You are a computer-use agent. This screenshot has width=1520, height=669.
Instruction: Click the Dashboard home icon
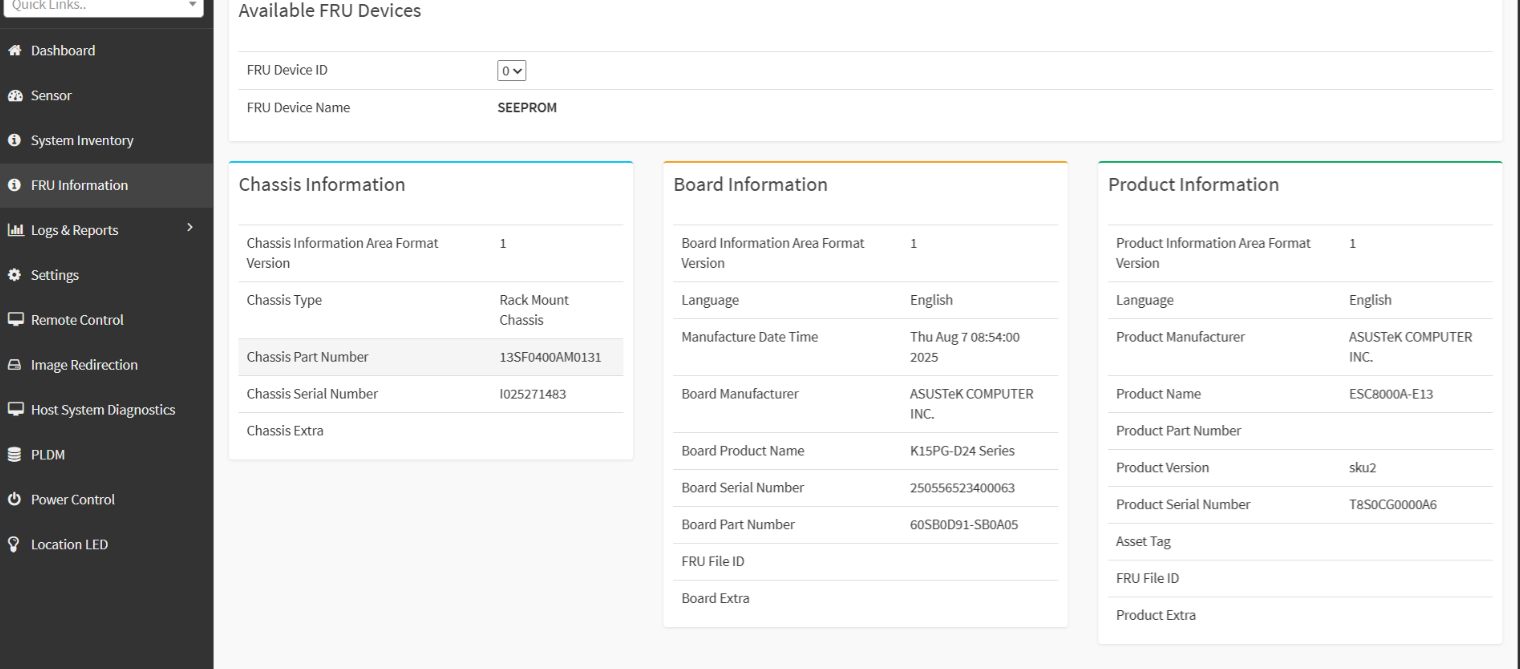click(x=15, y=51)
